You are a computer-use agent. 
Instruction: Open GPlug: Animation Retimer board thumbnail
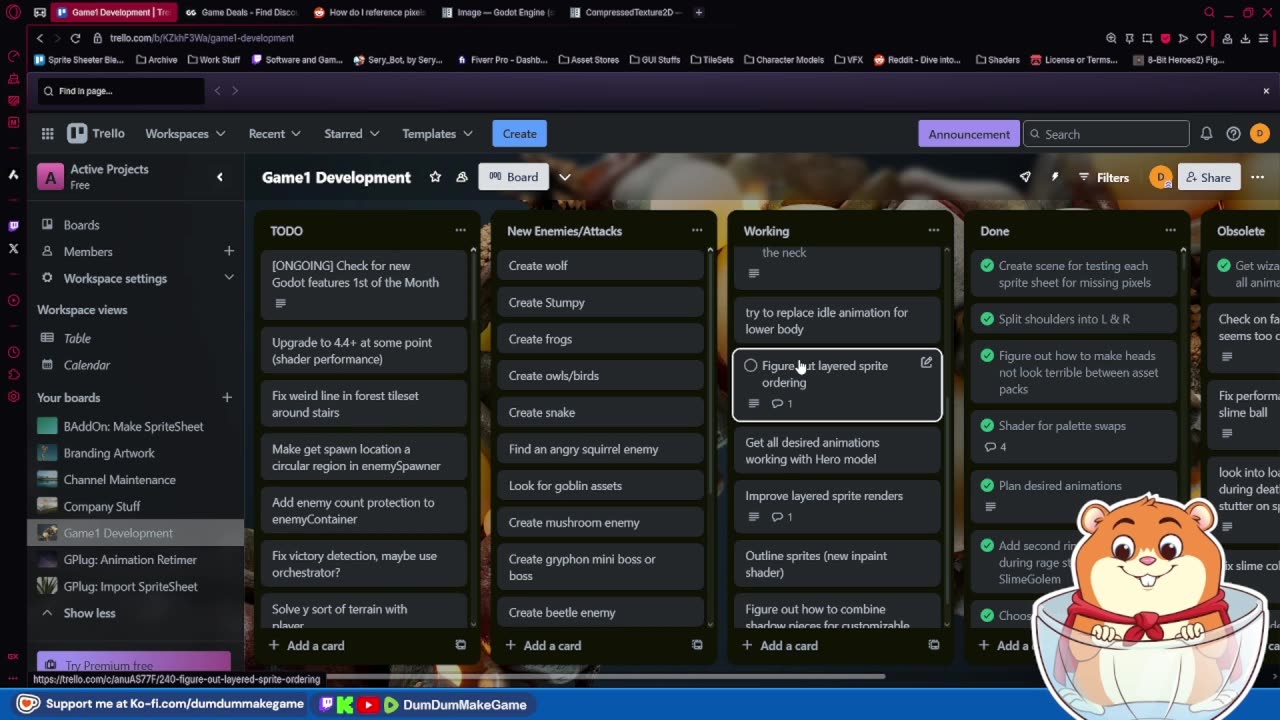click(x=47, y=560)
